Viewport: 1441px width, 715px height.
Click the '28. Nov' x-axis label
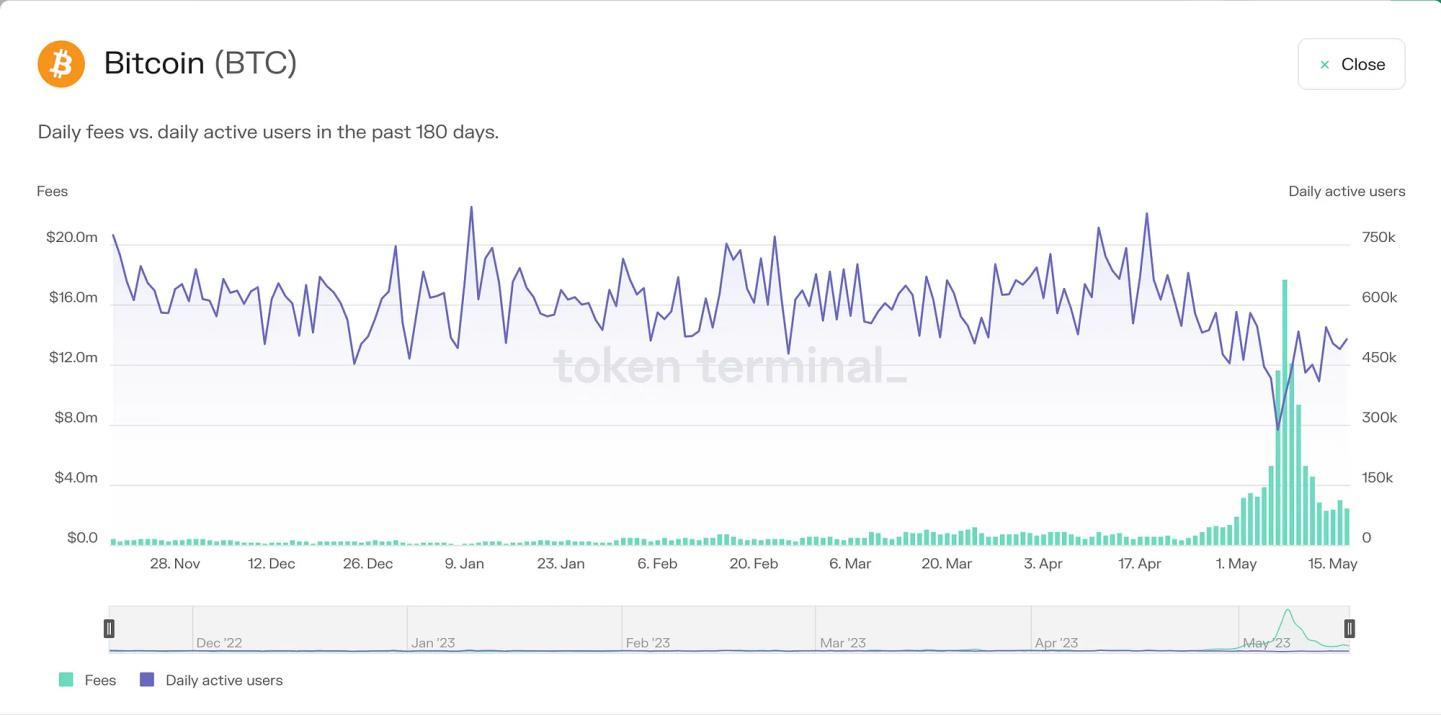[x=175, y=564]
